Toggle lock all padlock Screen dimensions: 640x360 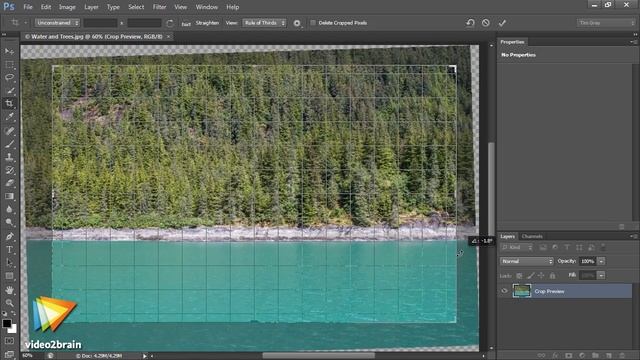pyautogui.click(x=552, y=276)
